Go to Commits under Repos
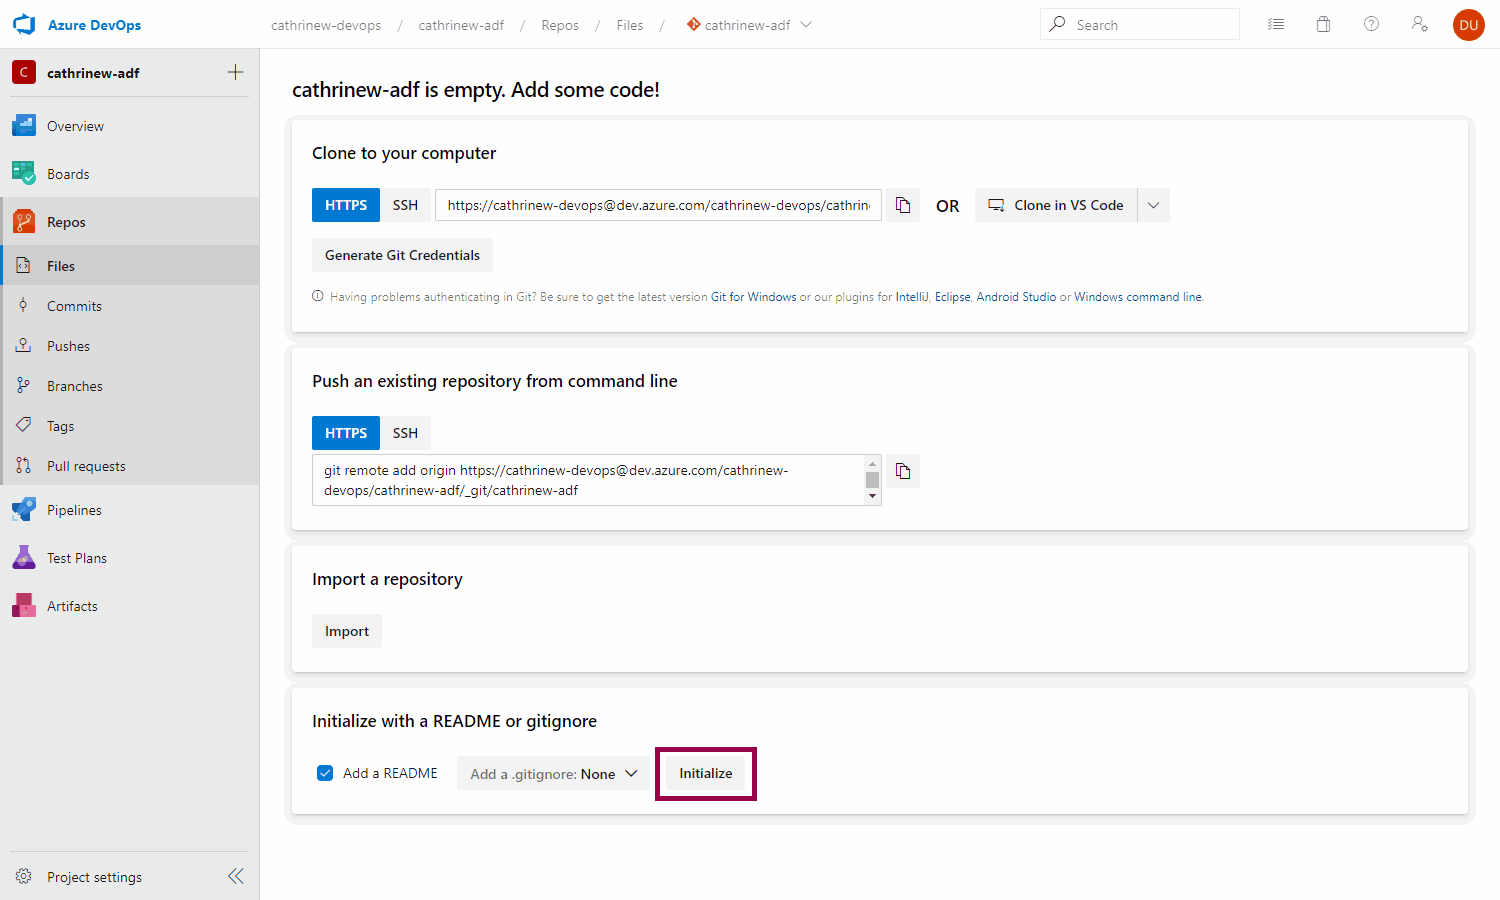 pos(74,306)
